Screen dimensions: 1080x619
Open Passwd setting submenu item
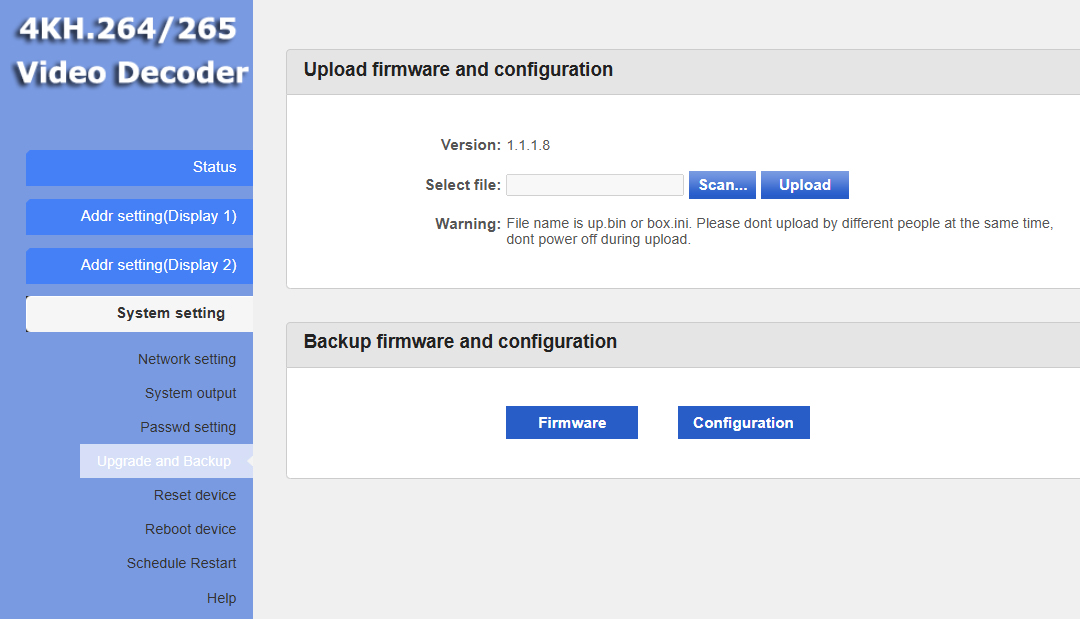188,428
